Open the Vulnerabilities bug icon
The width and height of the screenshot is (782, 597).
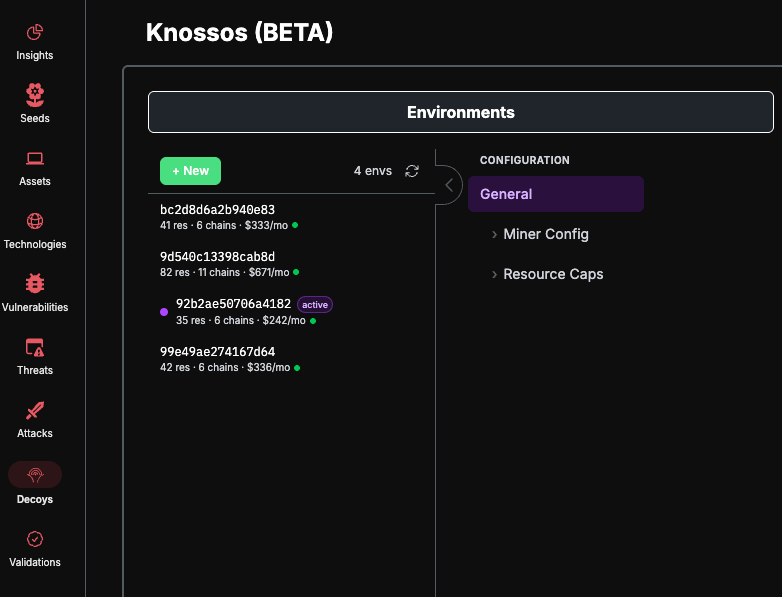tap(34, 283)
